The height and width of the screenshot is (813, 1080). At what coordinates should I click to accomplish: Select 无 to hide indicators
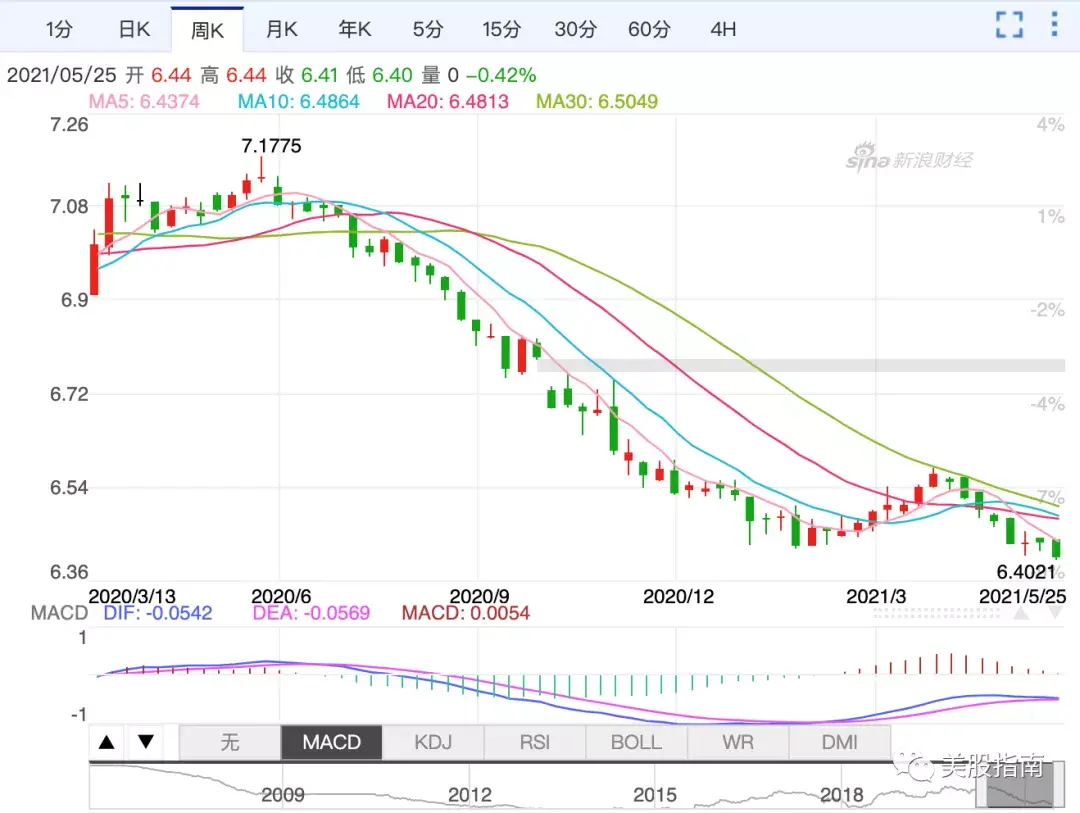pos(230,742)
